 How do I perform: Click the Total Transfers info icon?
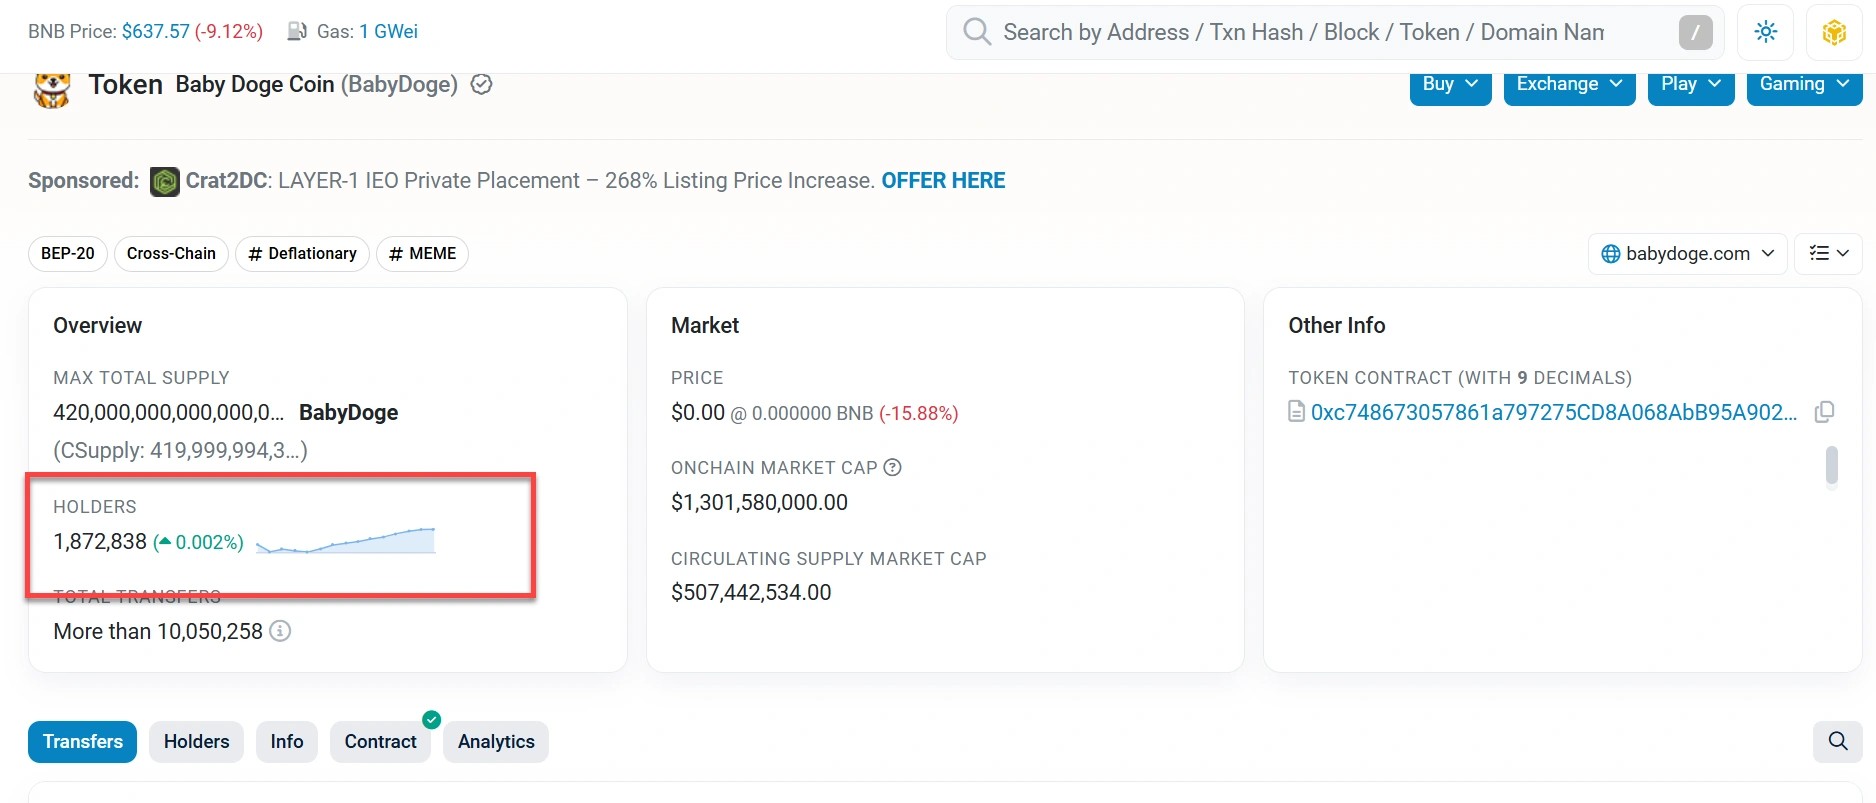tap(281, 631)
